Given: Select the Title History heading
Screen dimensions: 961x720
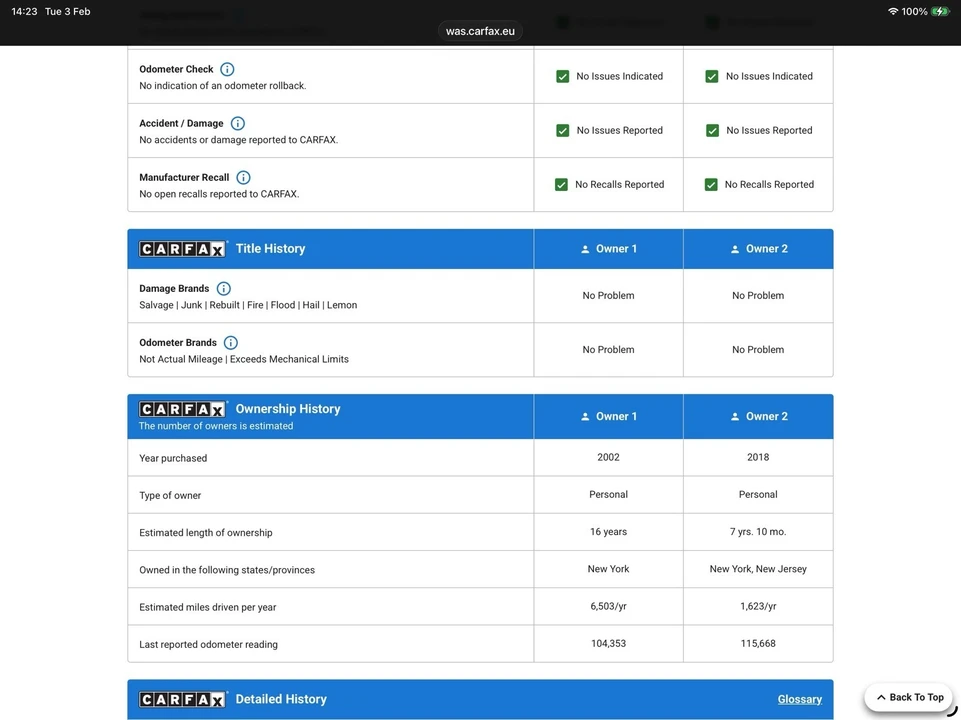Looking at the screenshot, I should (x=270, y=249).
